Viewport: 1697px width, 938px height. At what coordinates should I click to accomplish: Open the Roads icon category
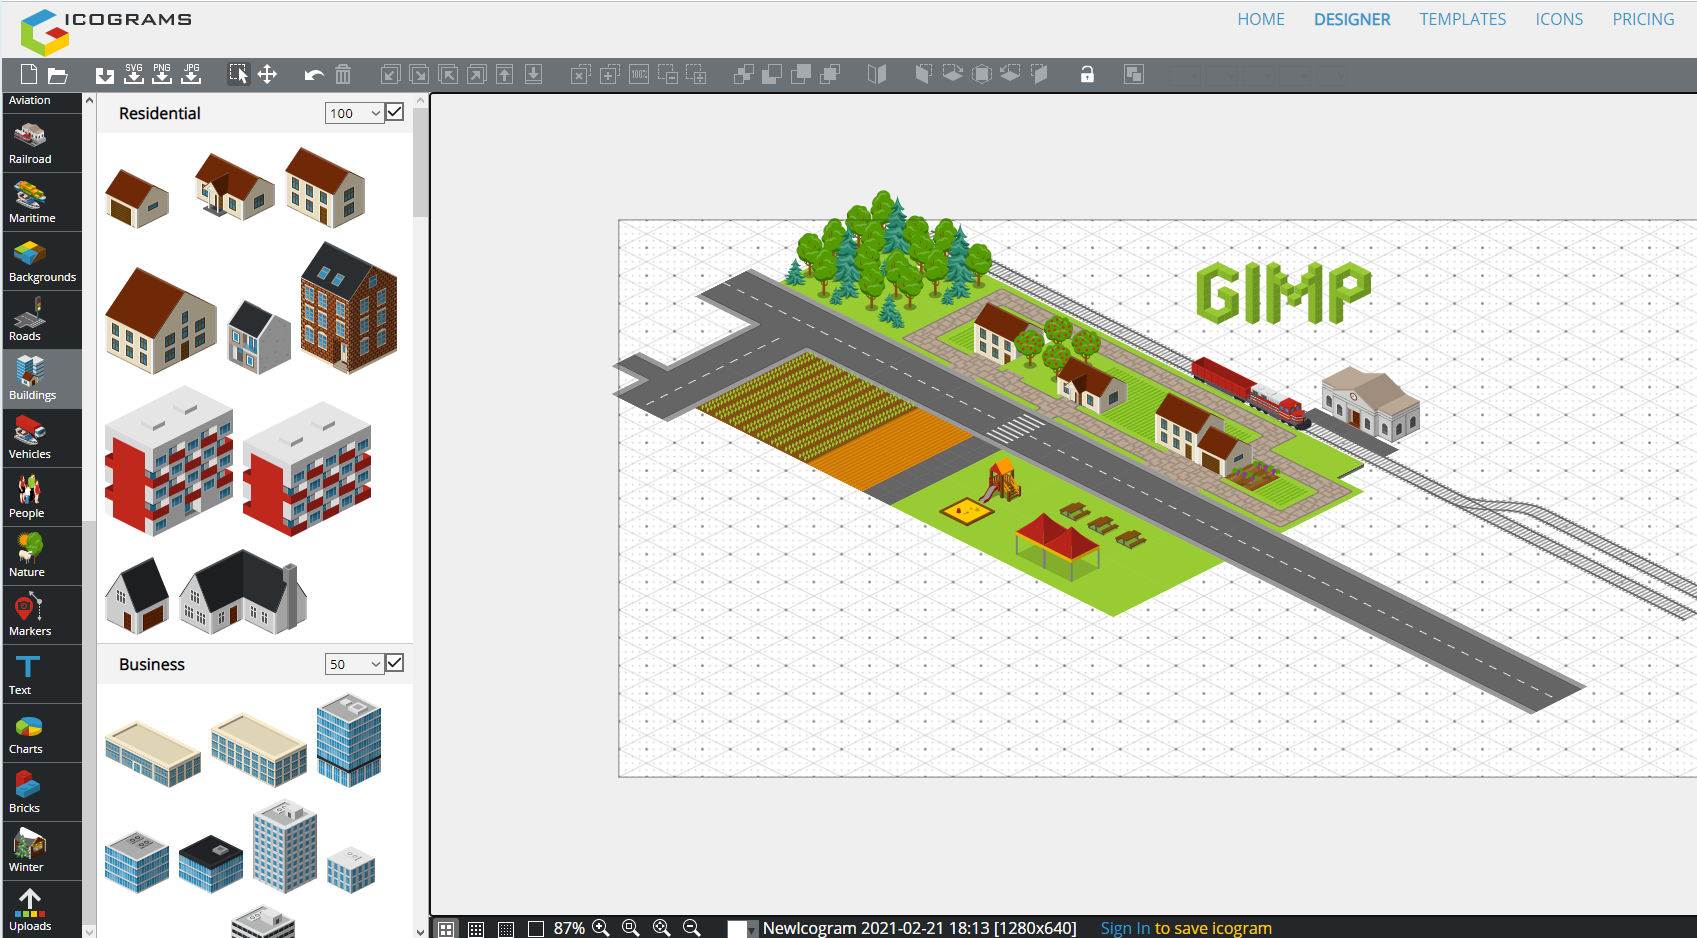click(x=42, y=320)
